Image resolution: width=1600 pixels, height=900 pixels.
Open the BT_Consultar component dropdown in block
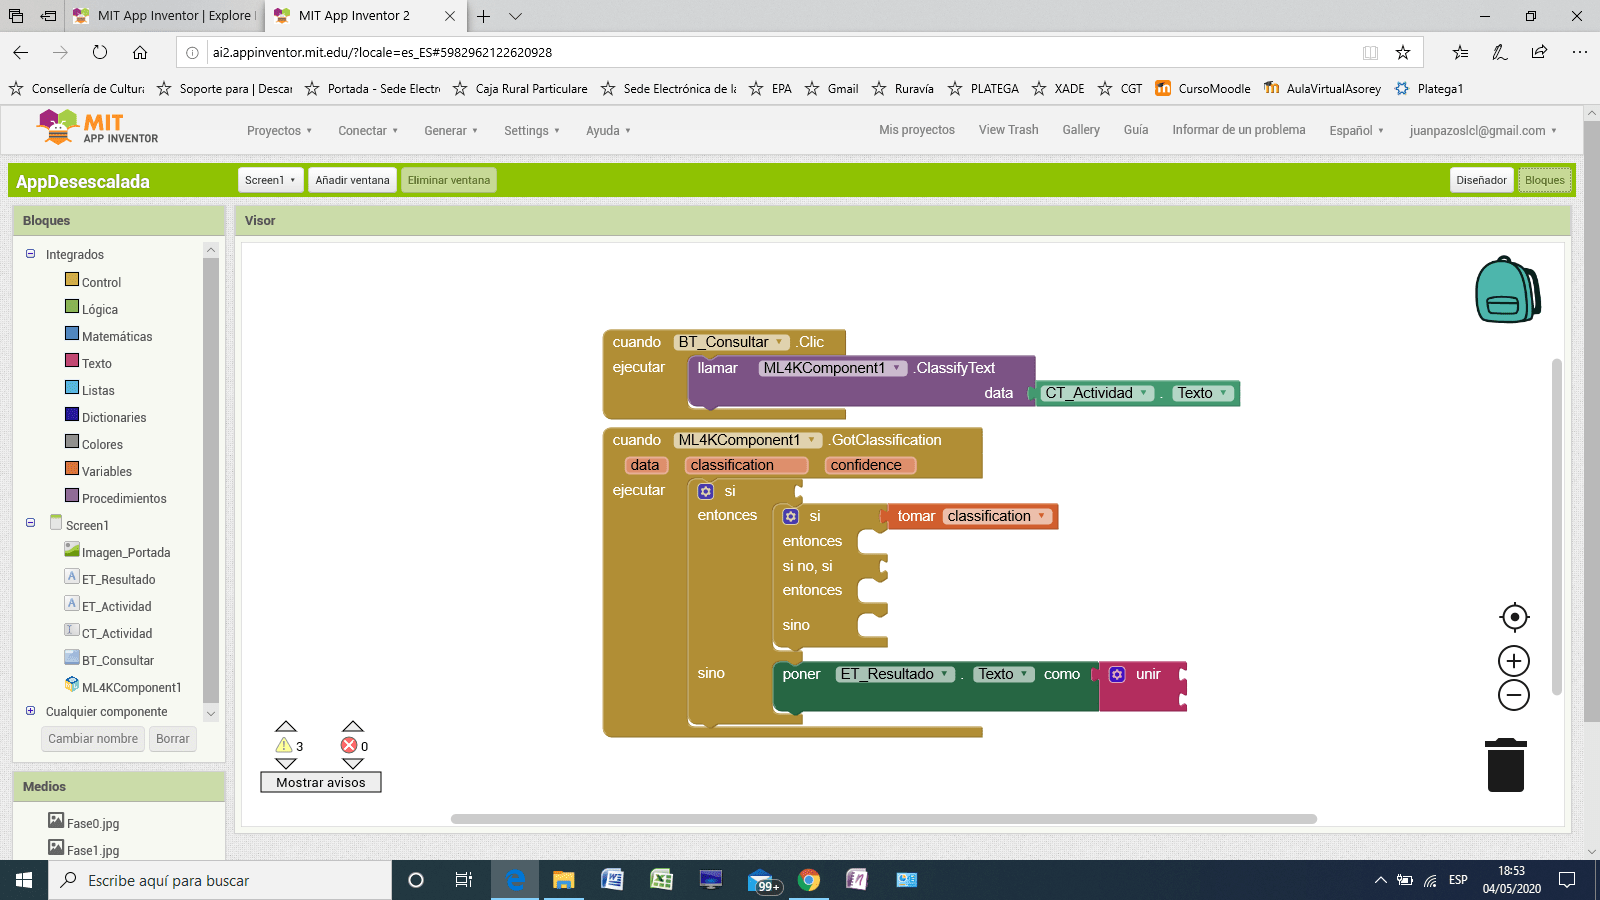click(779, 342)
